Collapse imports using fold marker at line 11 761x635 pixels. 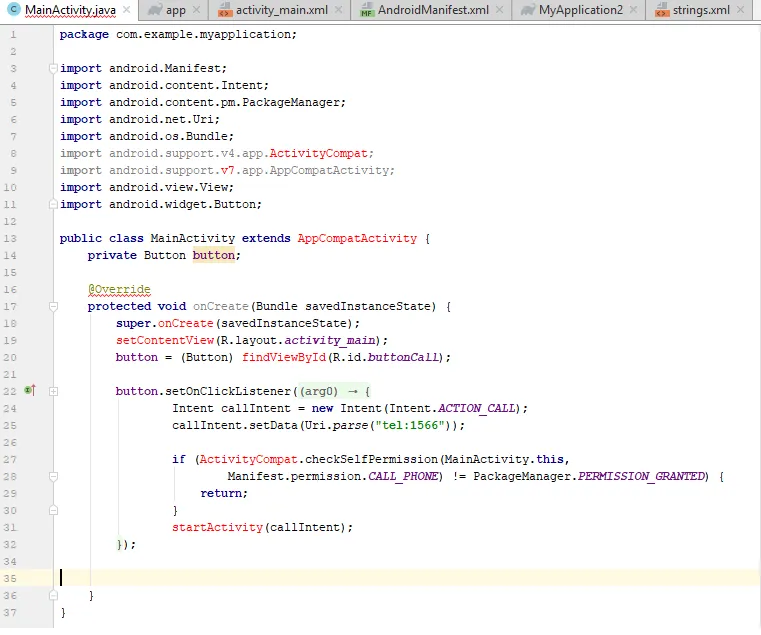click(53, 204)
